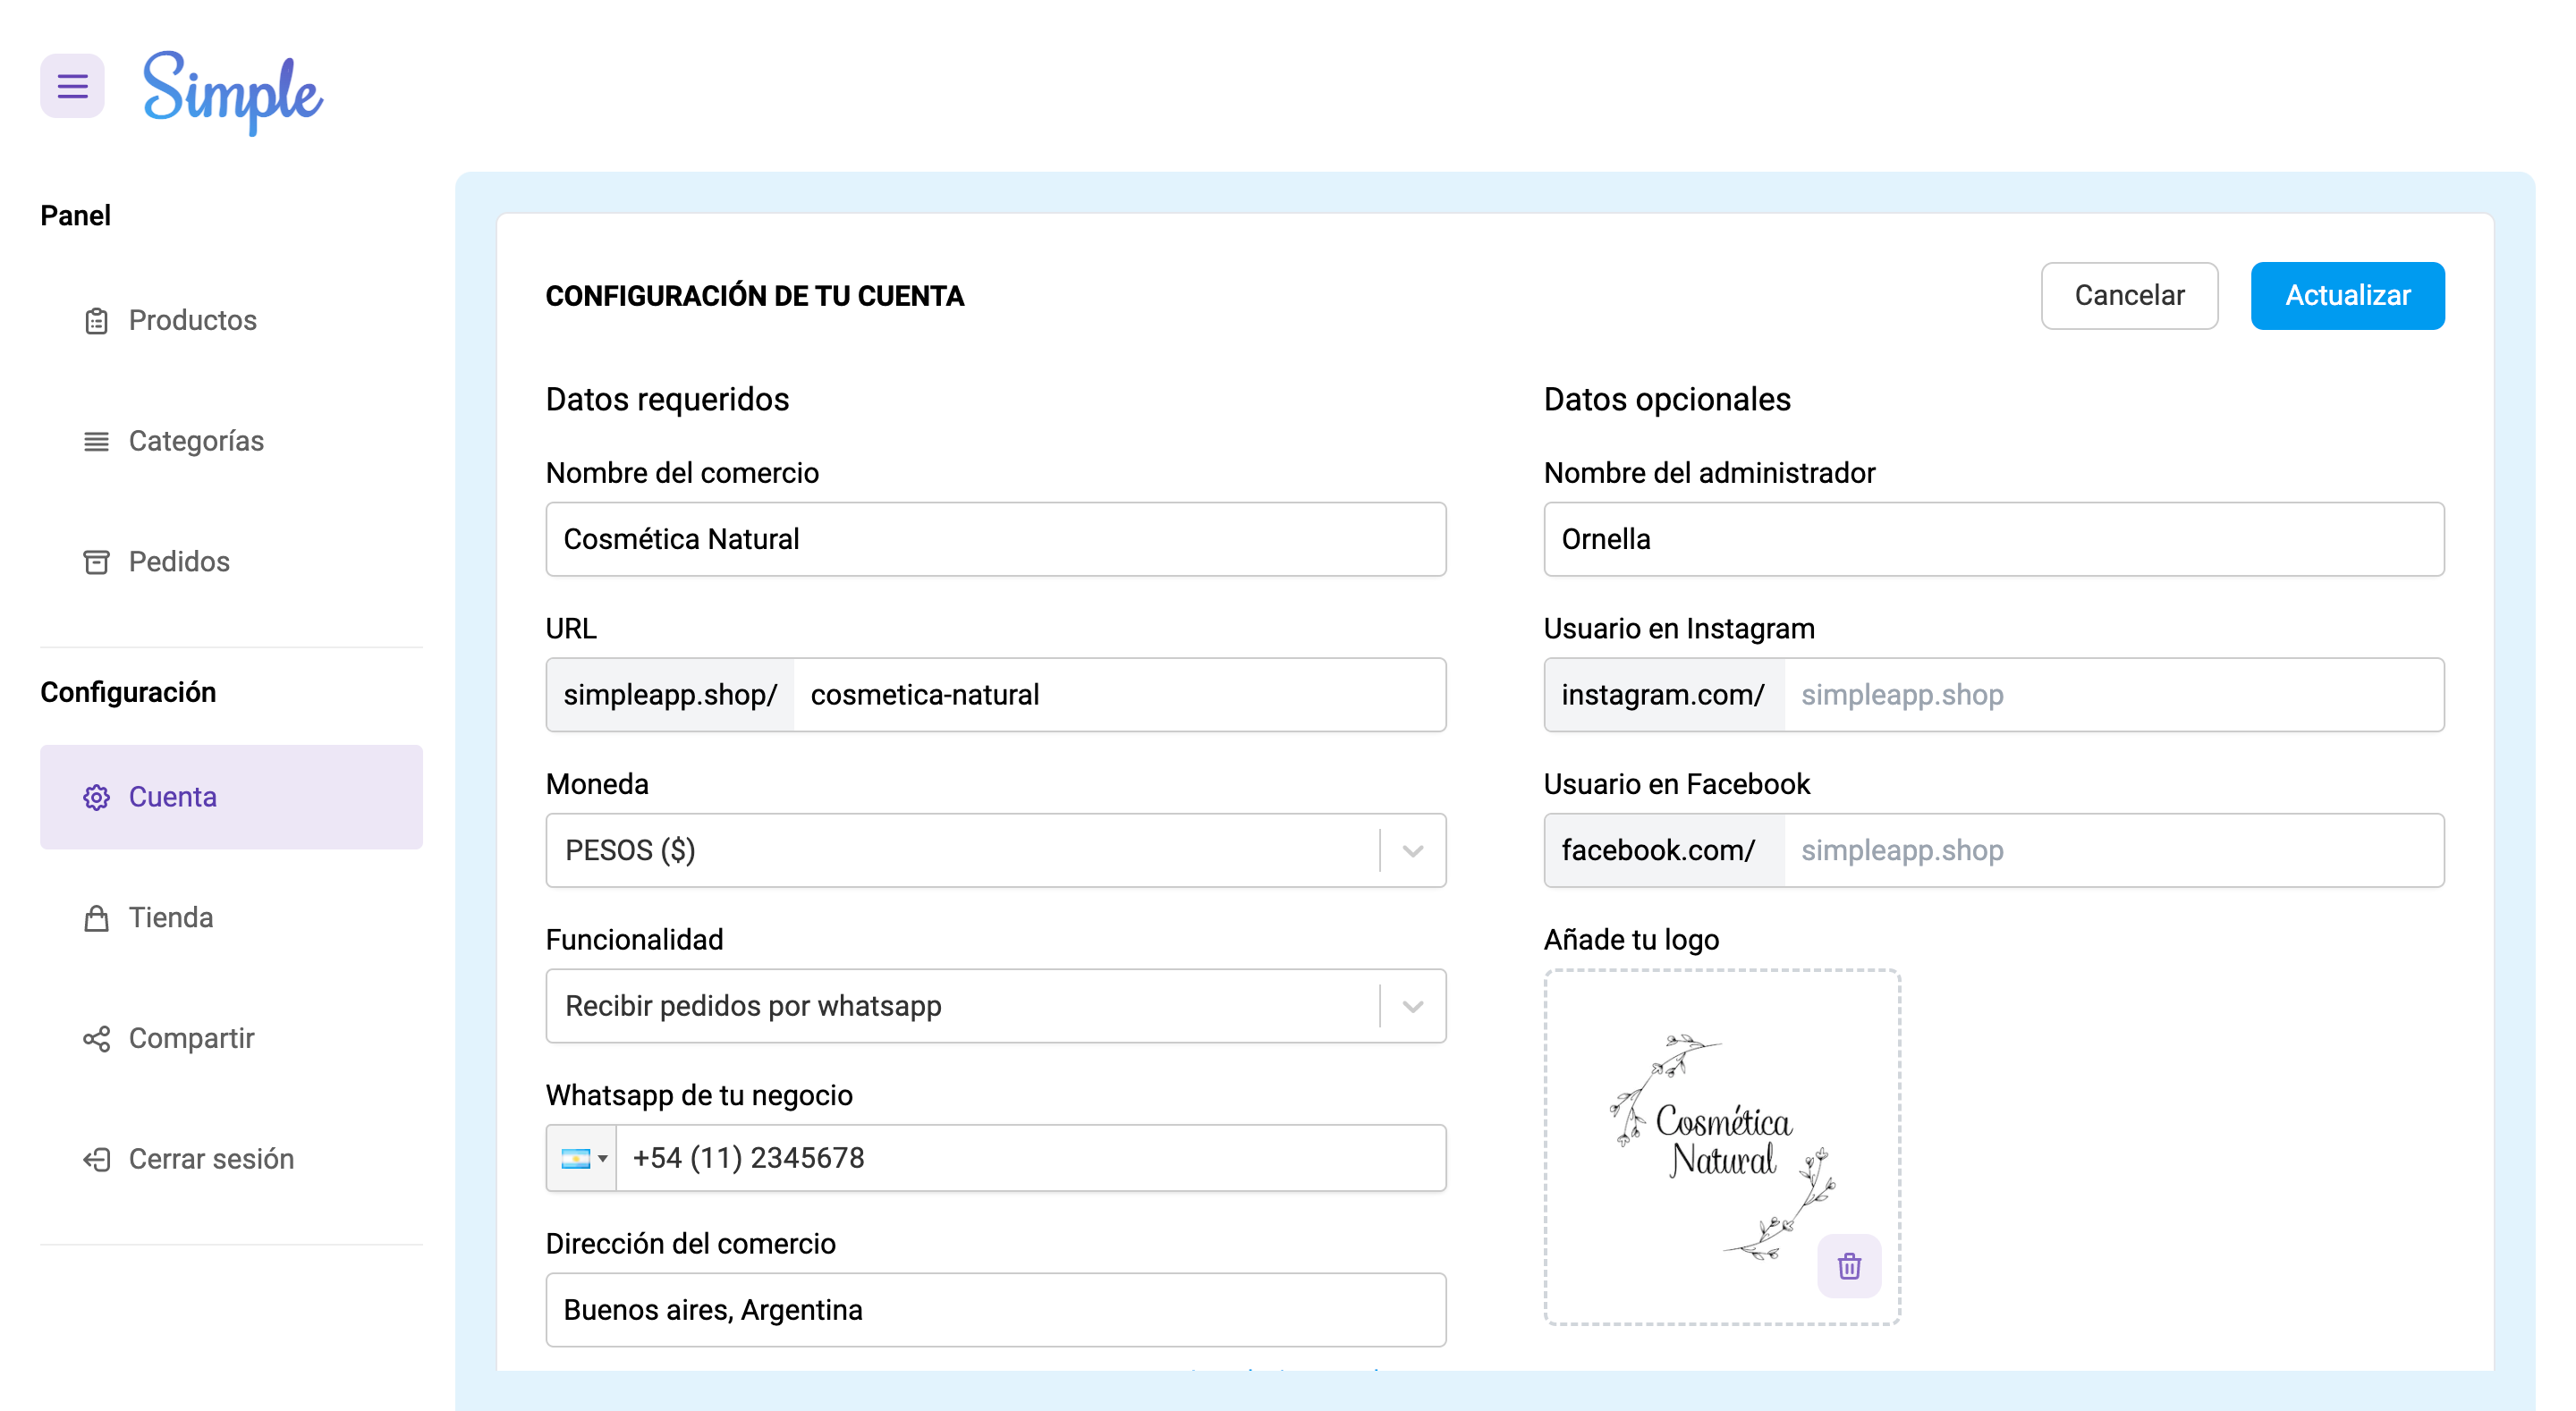The width and height of the screenshot is (2576, 1411).
Task: Expand the Moneda currency dropdown
Action: pos(1411,850)
